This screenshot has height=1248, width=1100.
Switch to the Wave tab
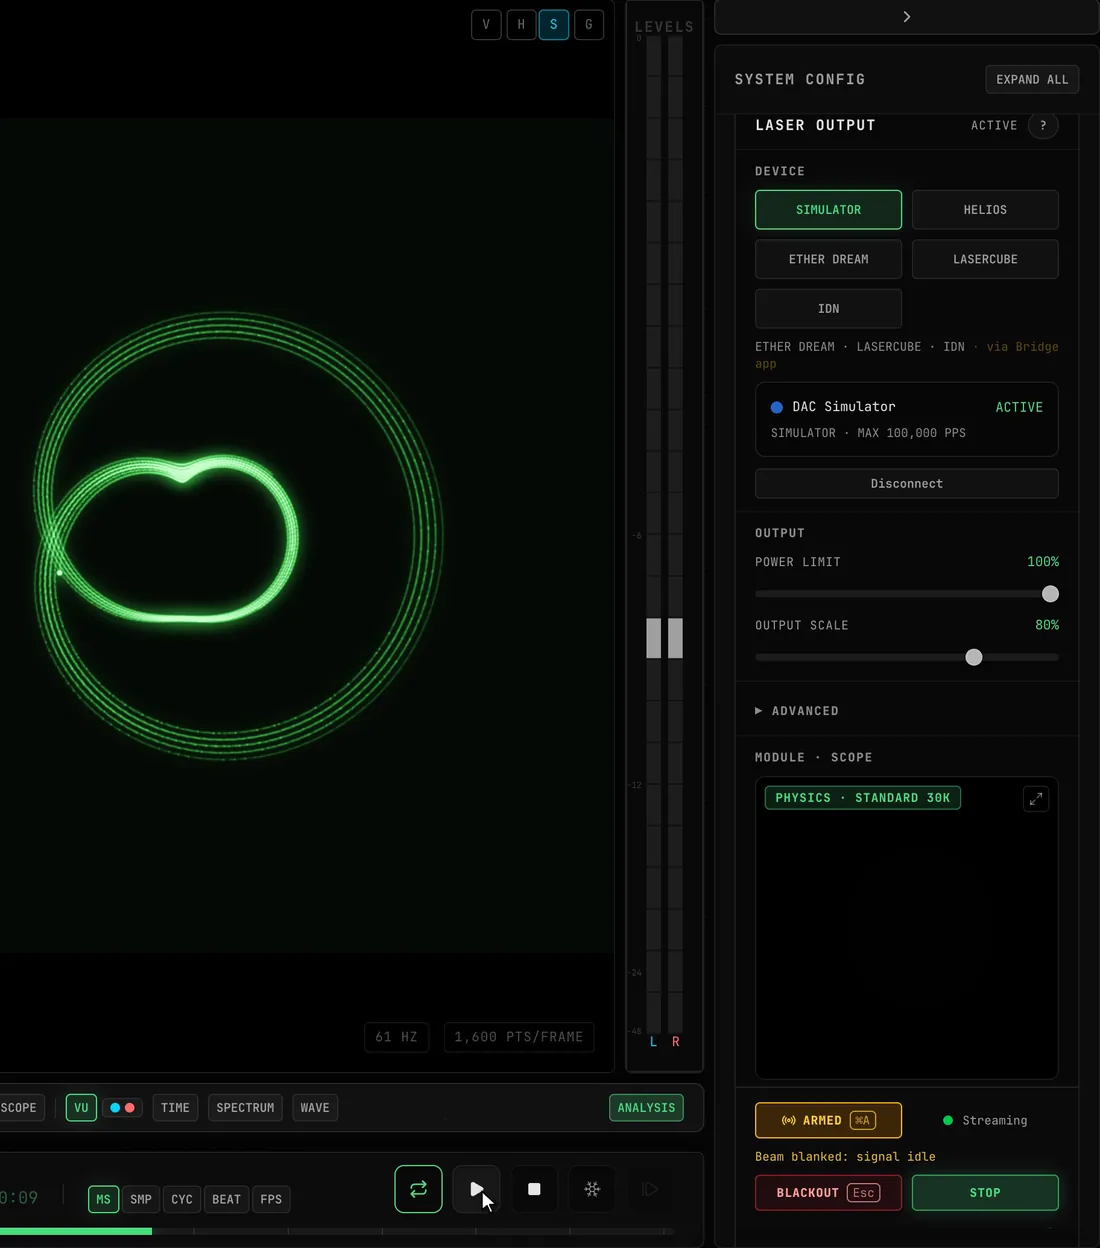tap(315, 1108)
